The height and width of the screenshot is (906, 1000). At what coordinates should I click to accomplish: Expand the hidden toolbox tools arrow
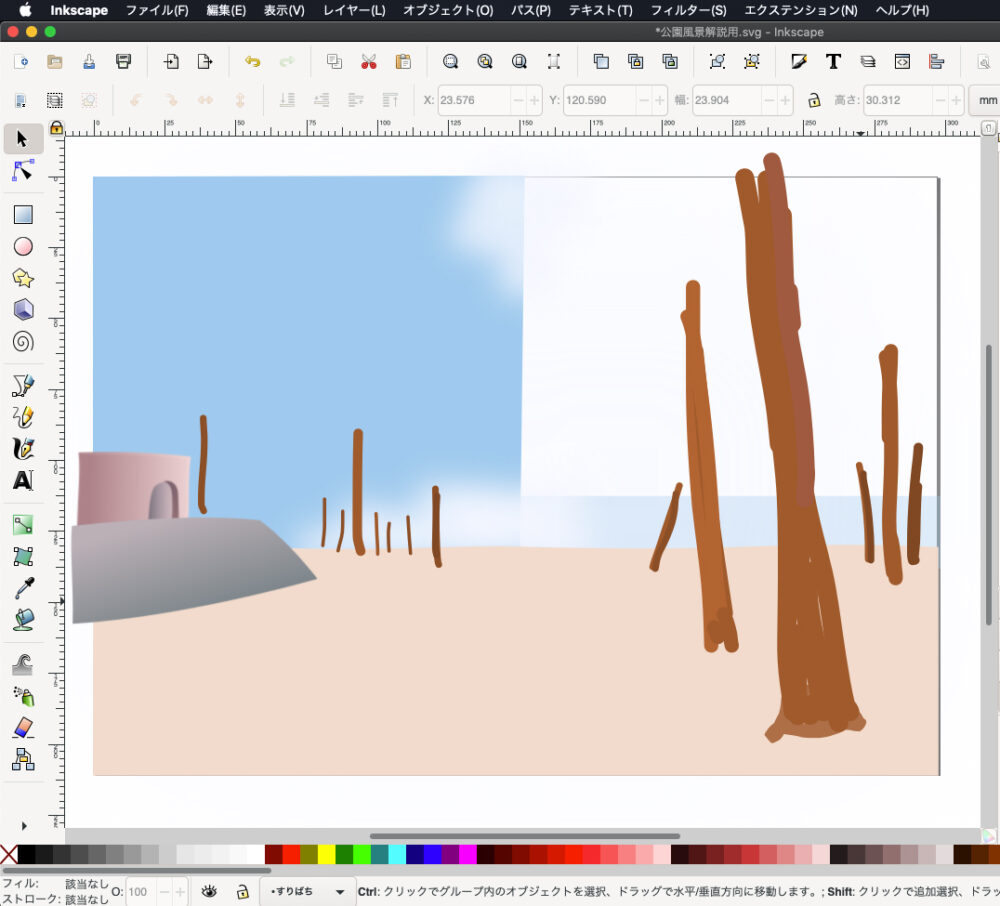pos(23,825)
